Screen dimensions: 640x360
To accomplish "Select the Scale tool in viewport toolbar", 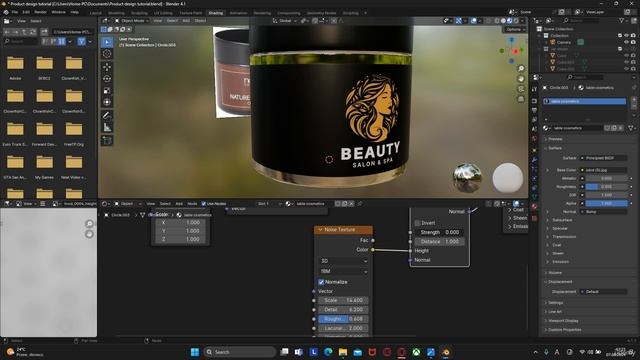I will 107,91.
